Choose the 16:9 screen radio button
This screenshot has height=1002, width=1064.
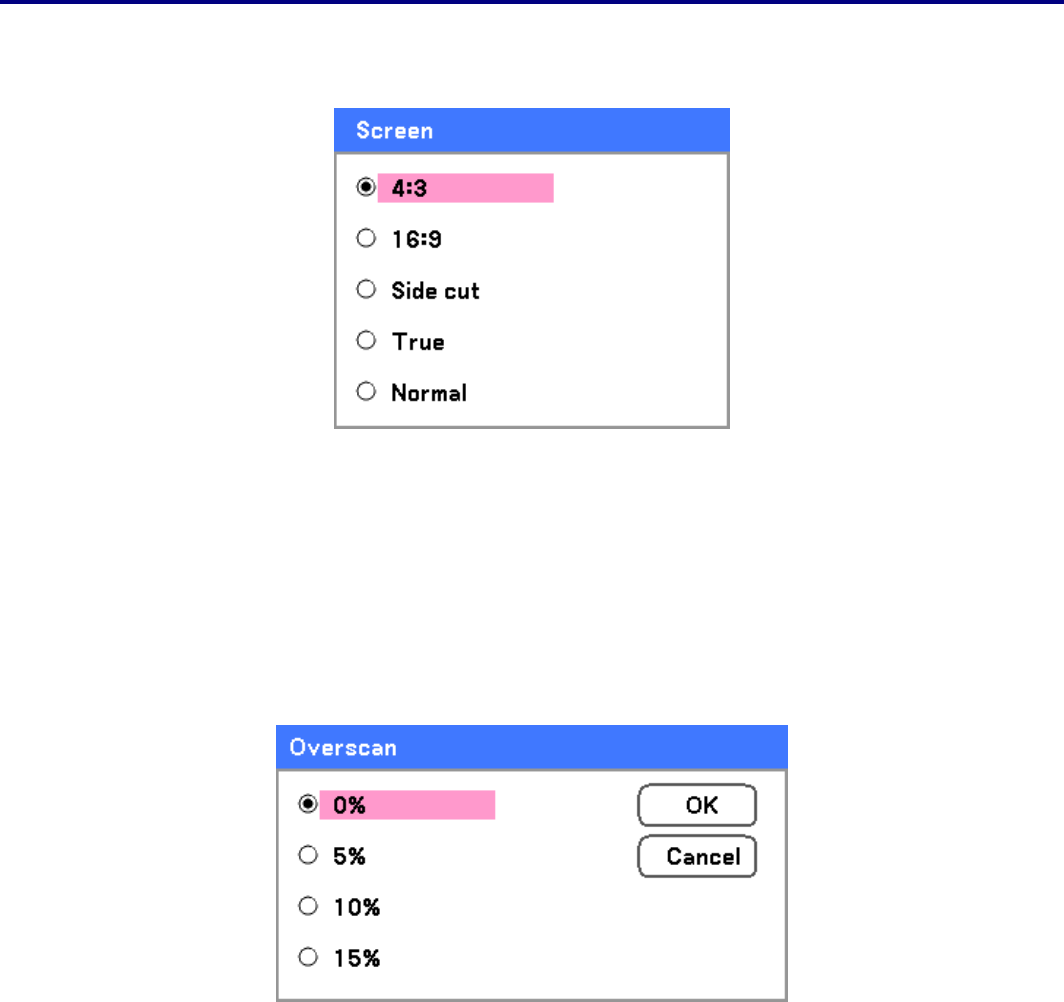pyautogui.click(x=367, y=239)
